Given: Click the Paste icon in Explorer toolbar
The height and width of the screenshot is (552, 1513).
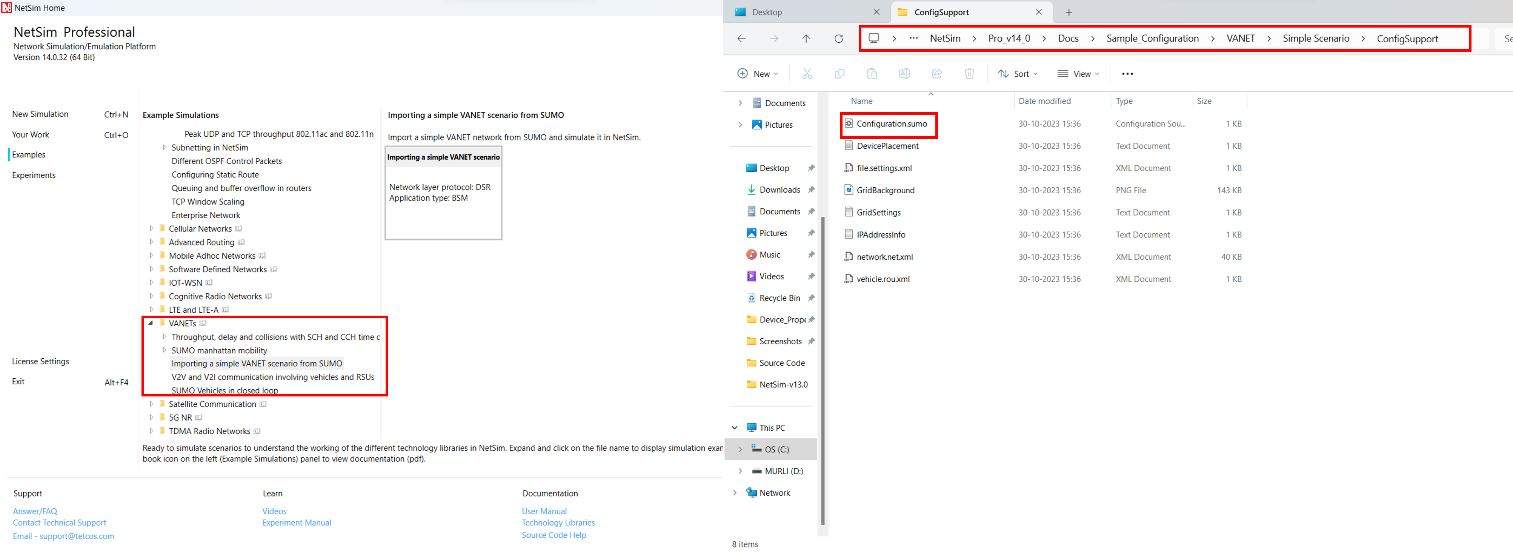Looking at the screenshot, I should click(871, 74).
